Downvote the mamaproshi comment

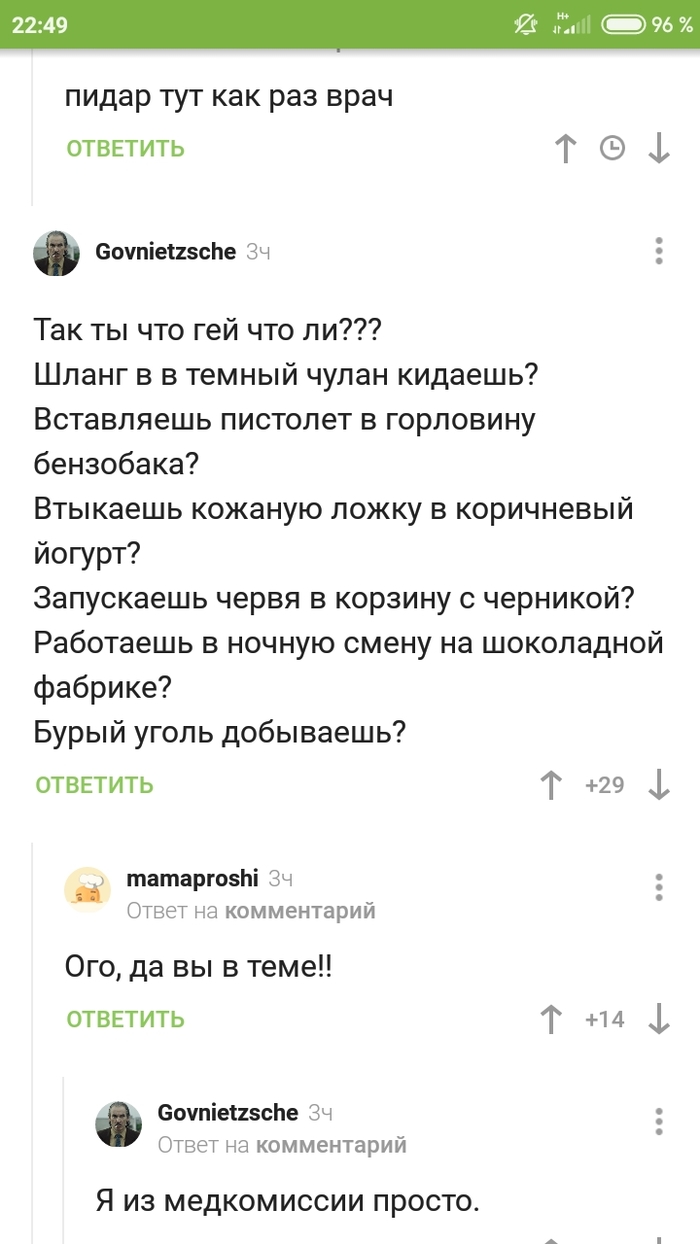tap(659, 1019)
